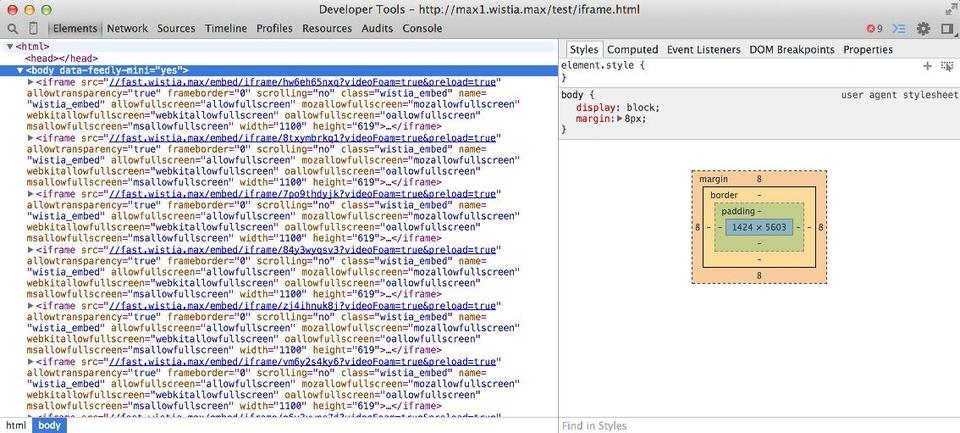Click the top margin value 8
960x433 pixels.
click(x=759, y=179)
